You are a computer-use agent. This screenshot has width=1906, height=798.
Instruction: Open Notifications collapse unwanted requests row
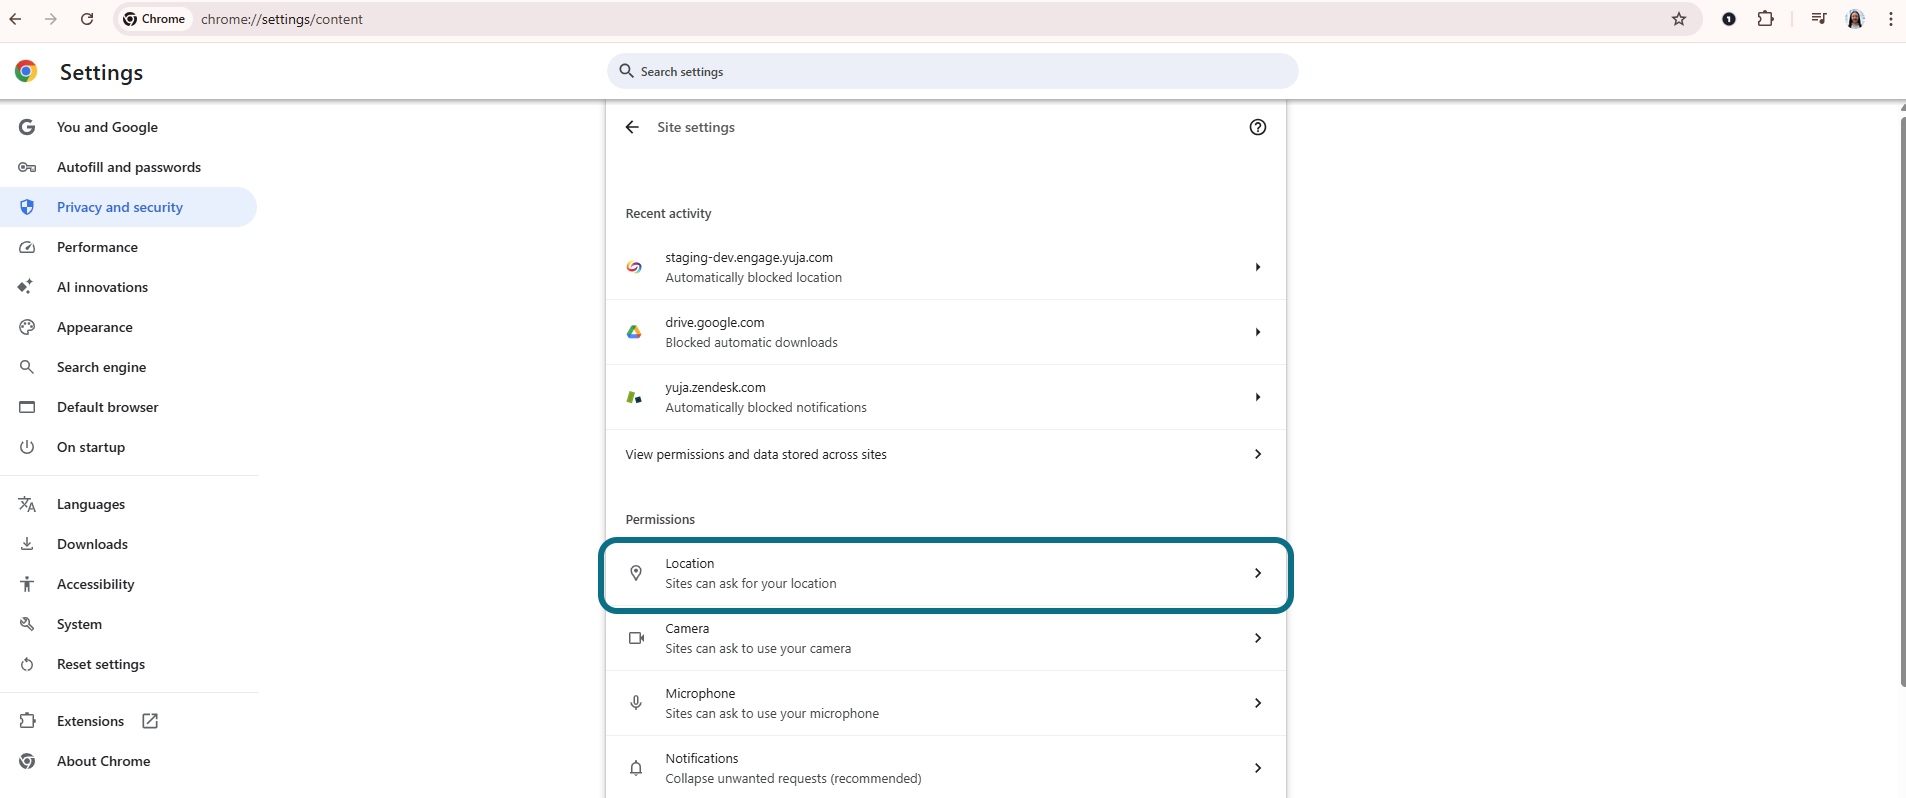[x=945, y=768]
